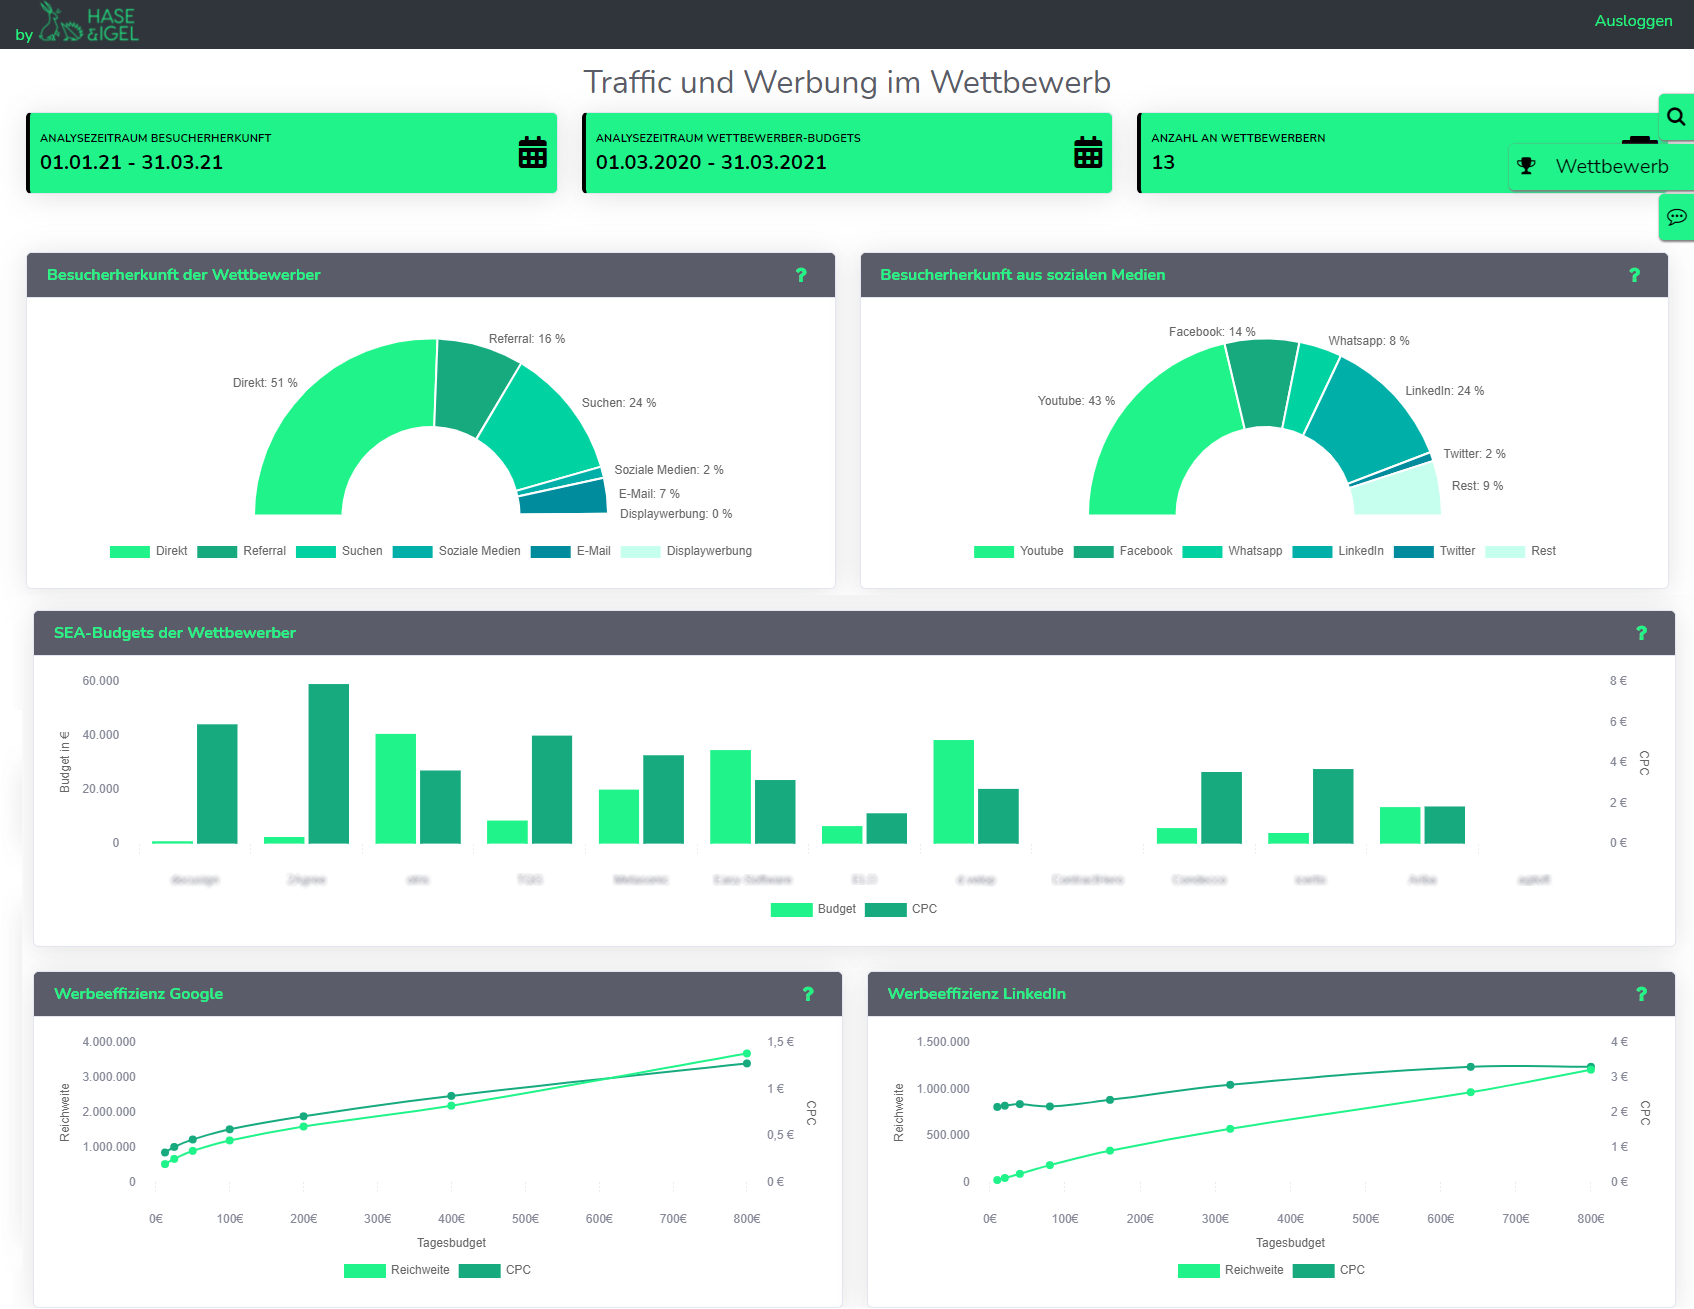1694x1309 pixels.
Task: Hide Whatsapp via its legend entry
Action: [1232, 551]
